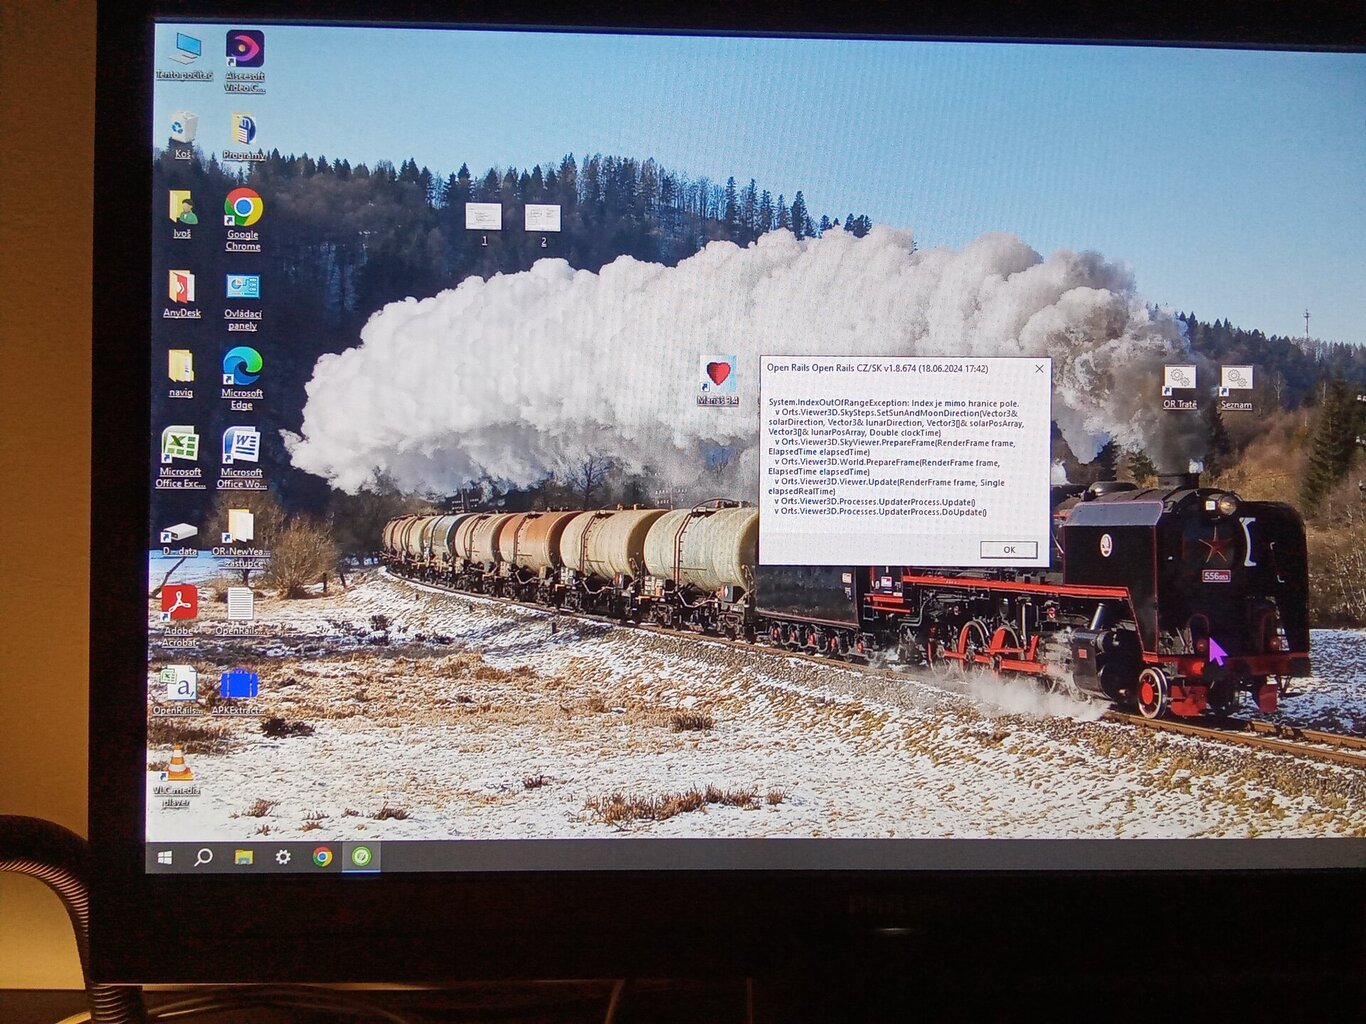
Task: Open File Explorer from the taskbar
Action: coord(243,857)
